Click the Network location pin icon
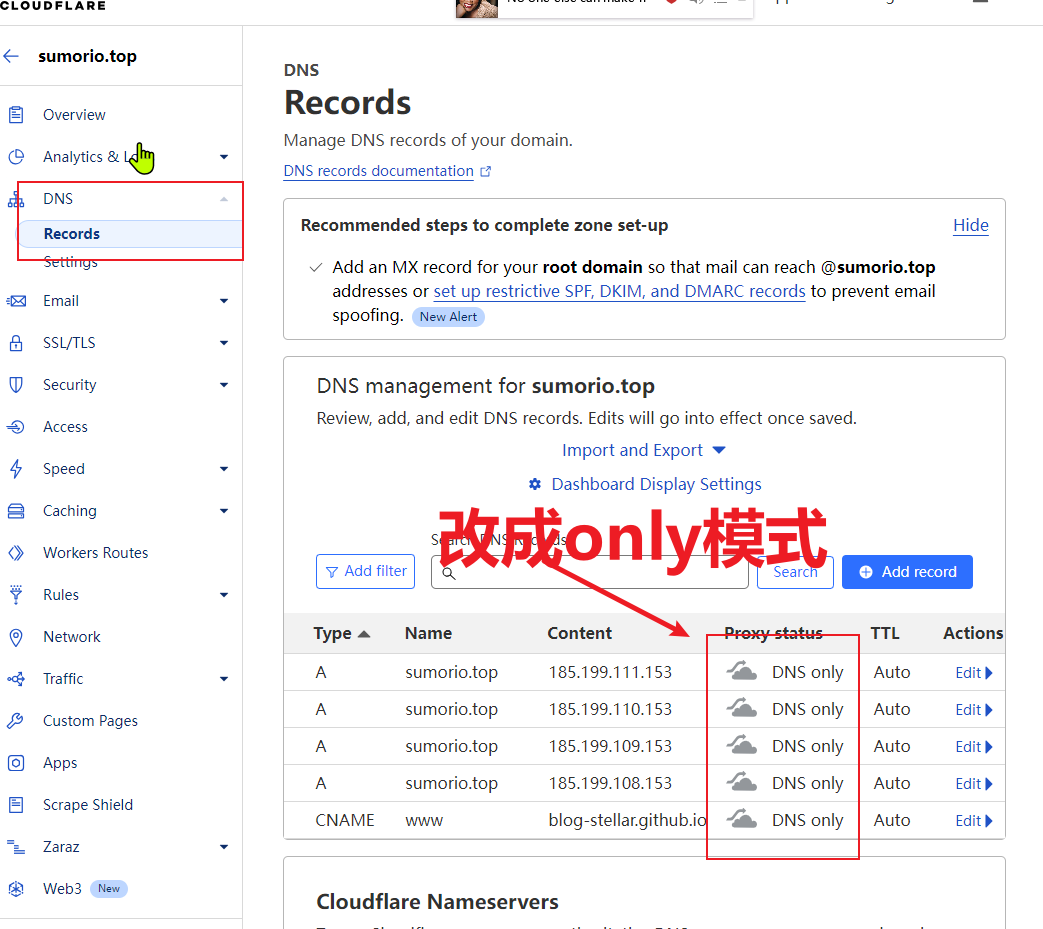The width and height of the screenshot is (1043, 929). click(x=16, y=637)
